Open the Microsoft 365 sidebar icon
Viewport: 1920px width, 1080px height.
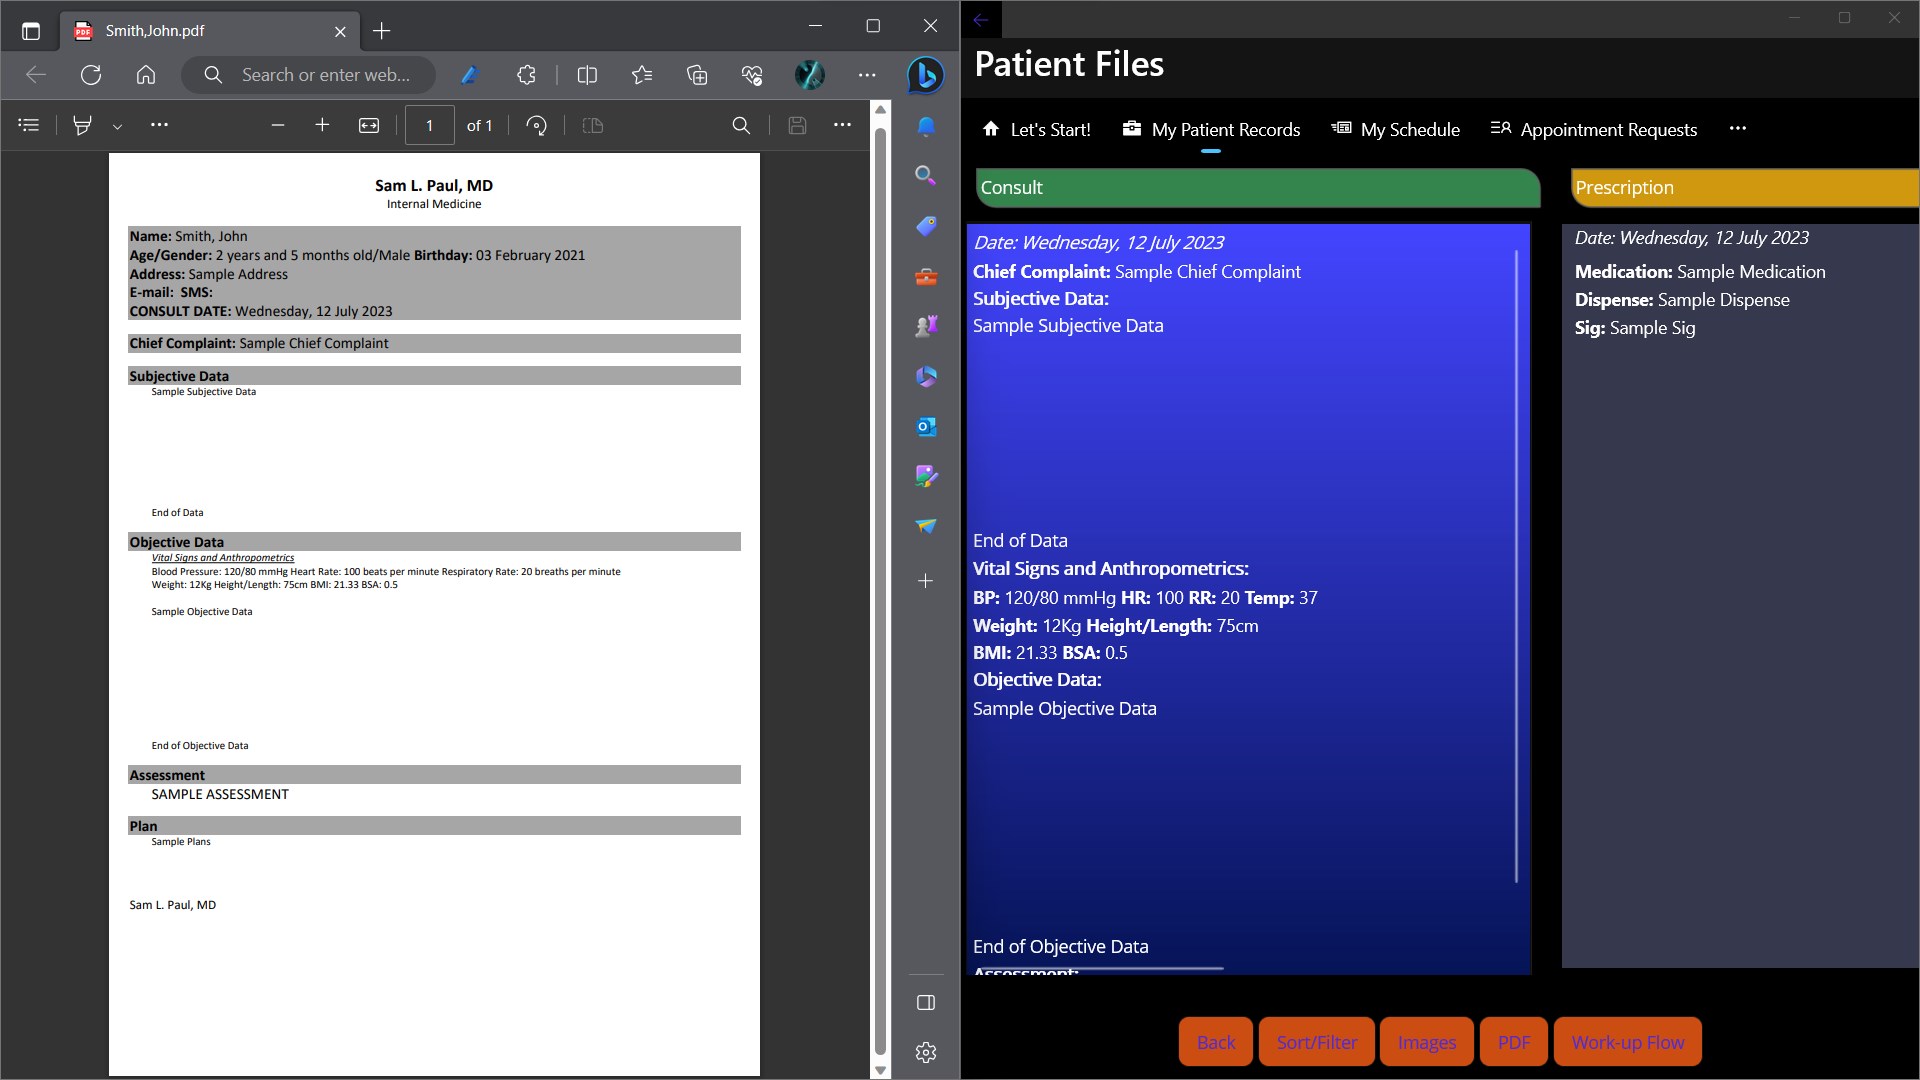click(925, 376)
